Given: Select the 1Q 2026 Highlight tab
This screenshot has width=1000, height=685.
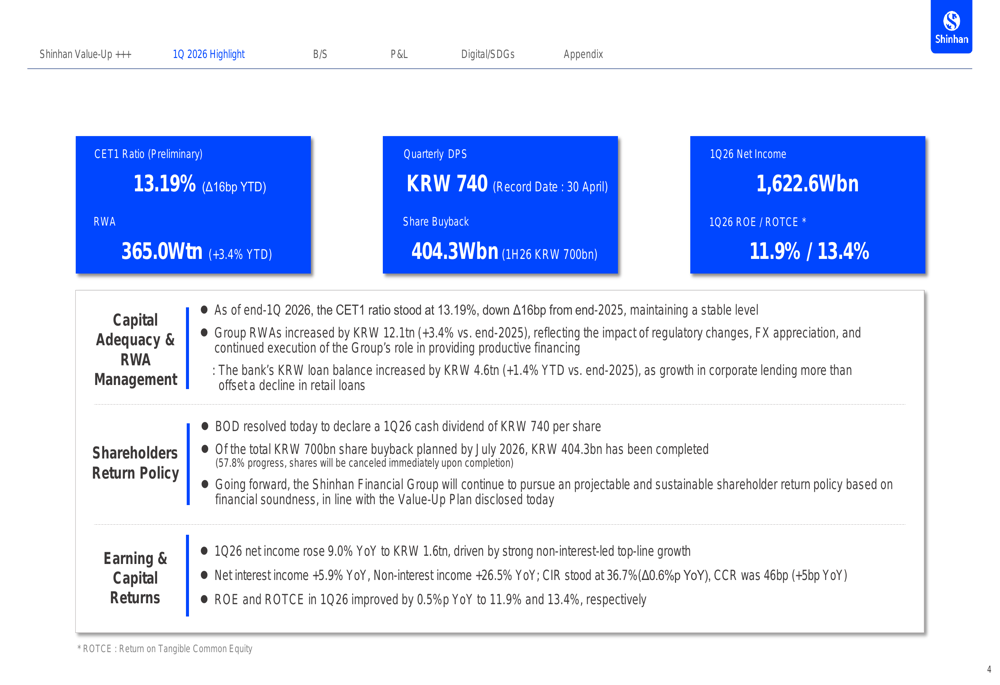Looking at the screenshot, I should click(x=208, y=54).
